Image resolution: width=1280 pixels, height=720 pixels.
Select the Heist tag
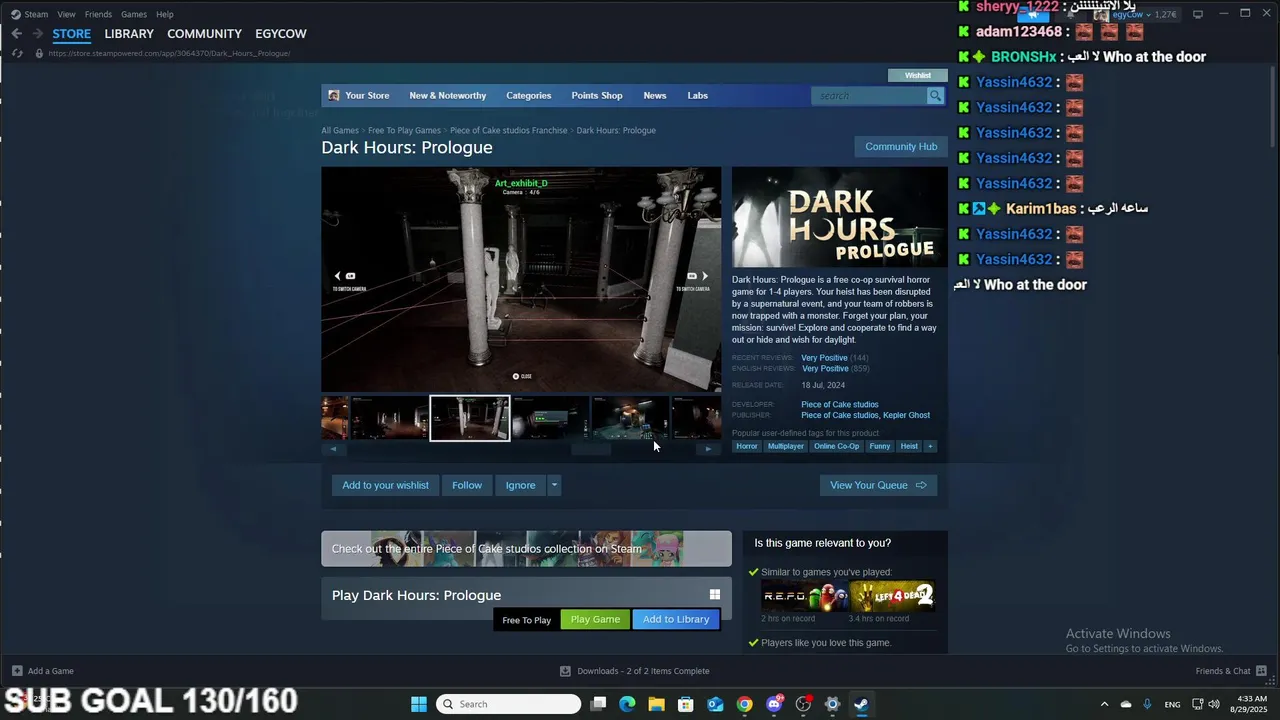[x=909, y=446]
